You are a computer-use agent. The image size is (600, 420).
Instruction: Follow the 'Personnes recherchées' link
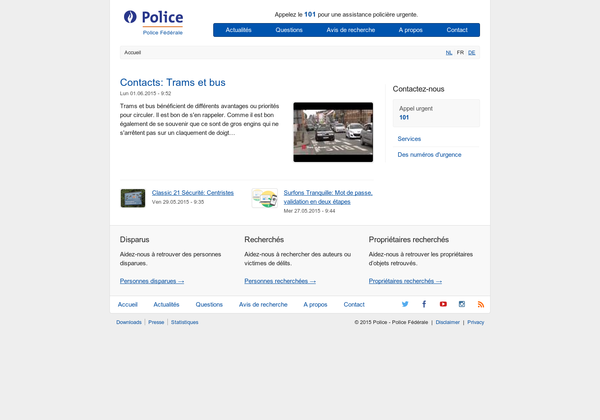click(x=280, y=281)
